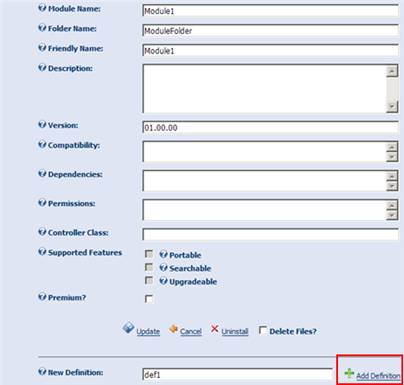Click the help icon beside New Definition

42,372
